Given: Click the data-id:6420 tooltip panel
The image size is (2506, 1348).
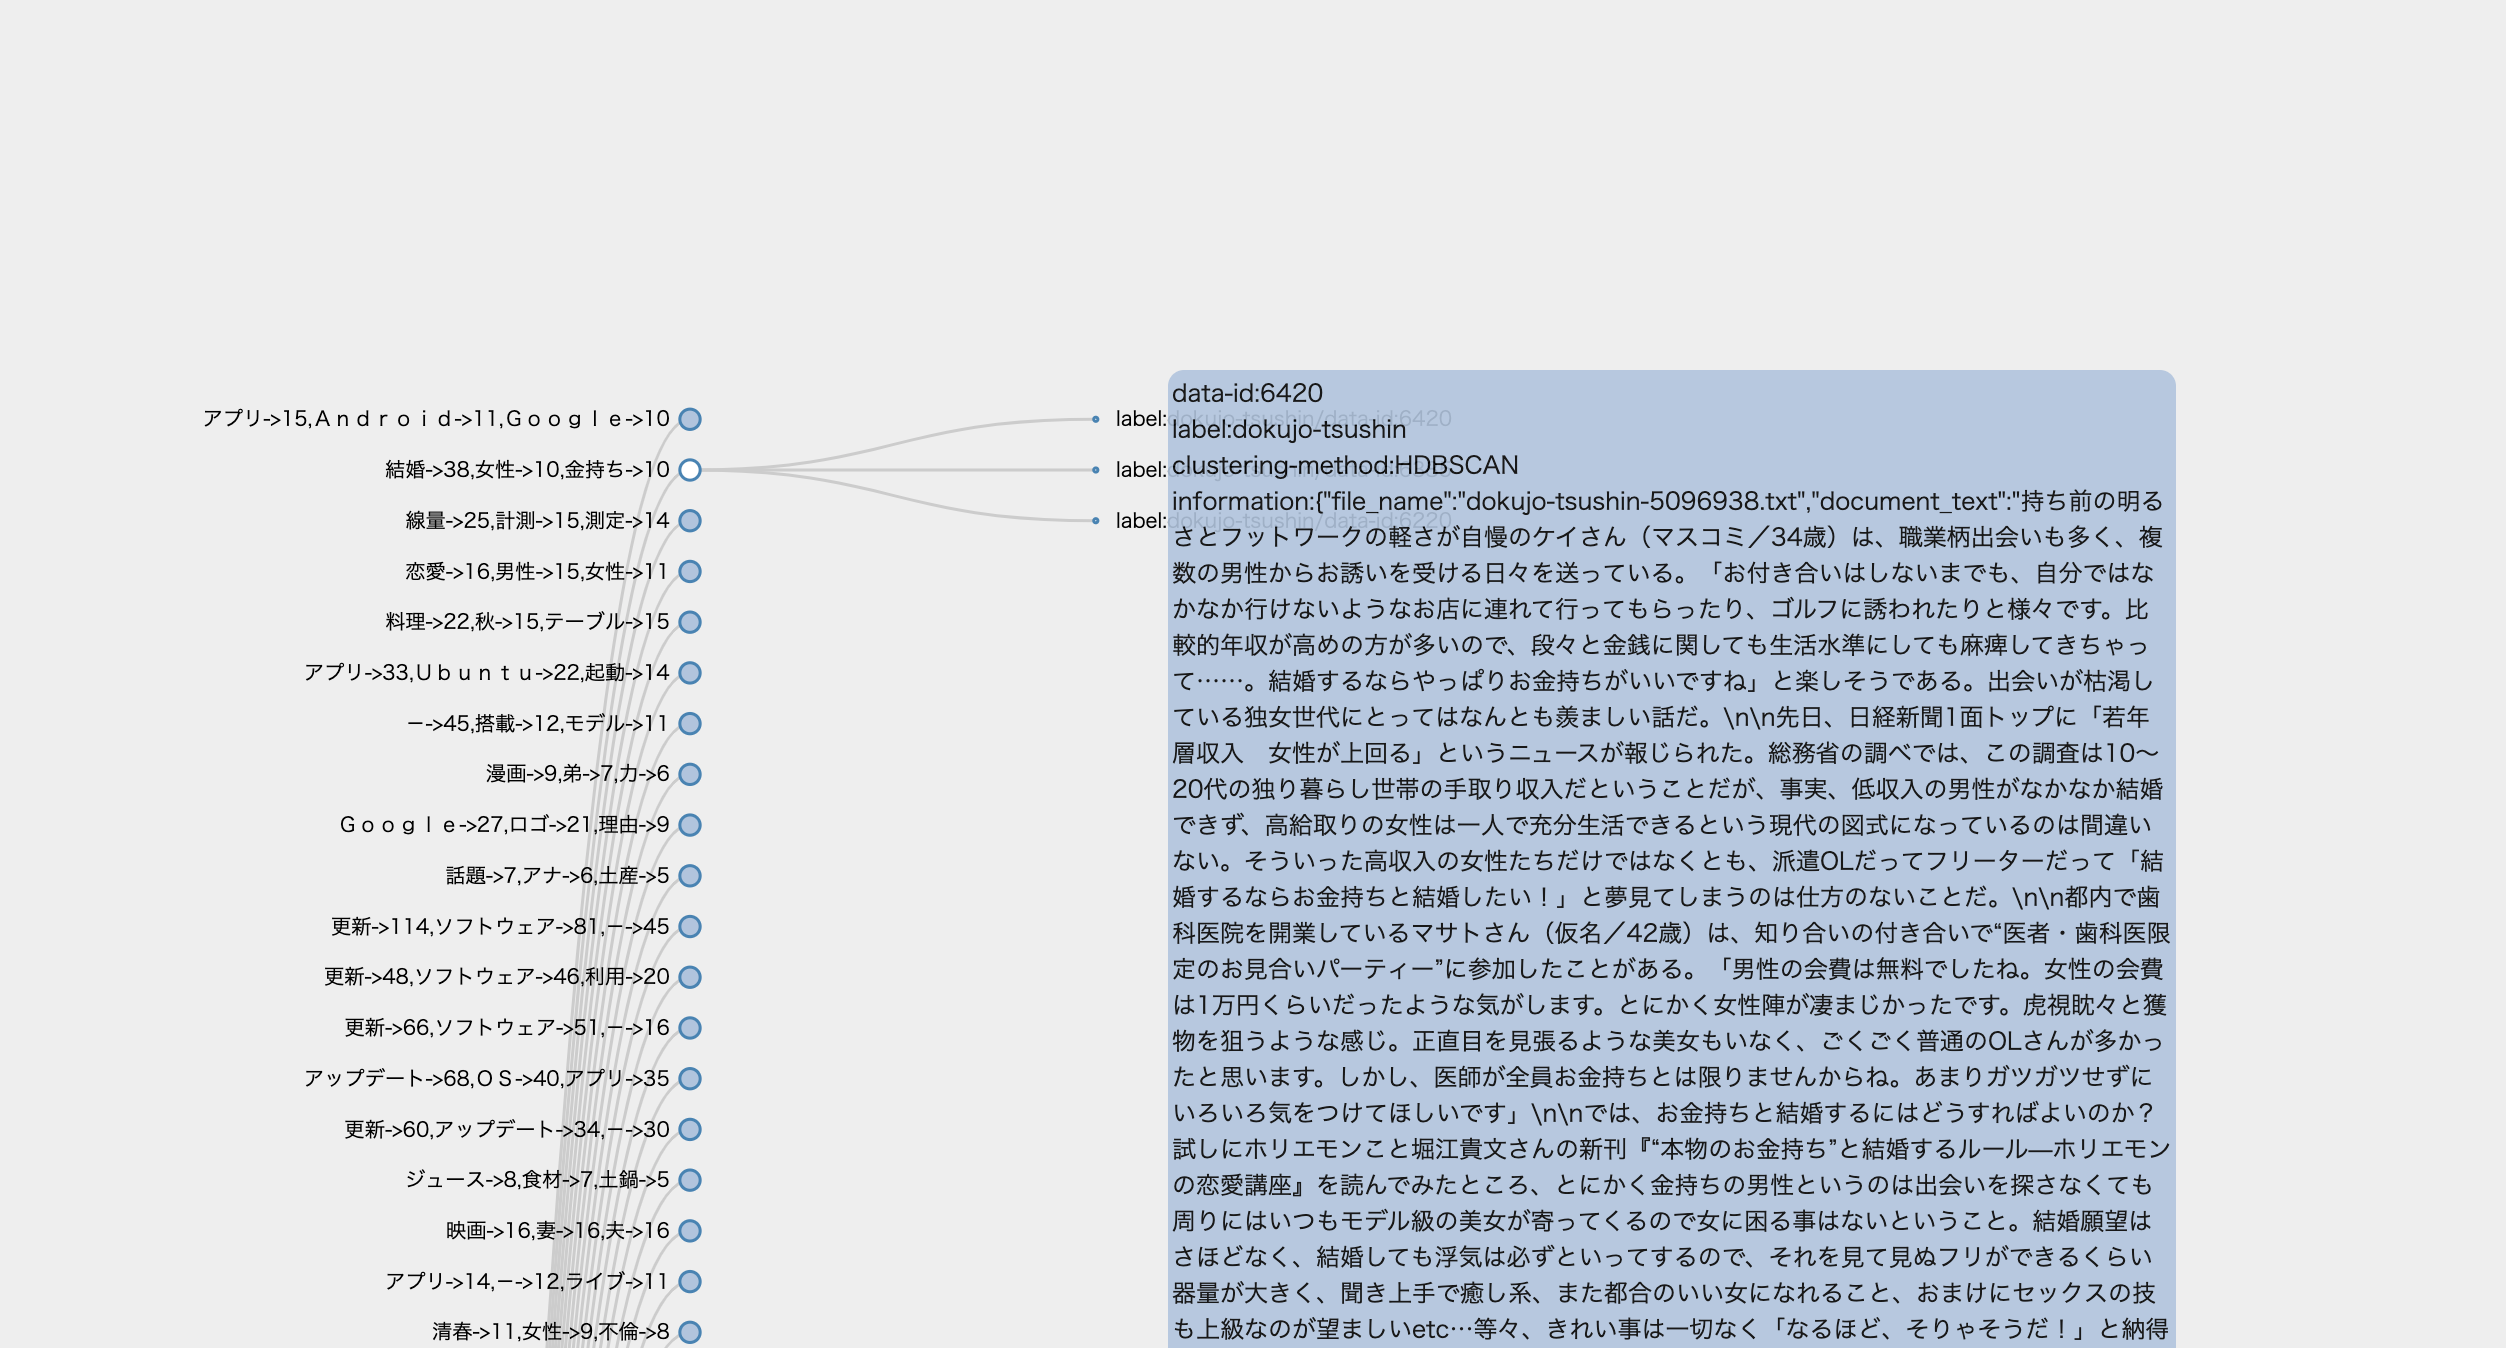Looking at the screenshot, I should [x=1670, y=860].
